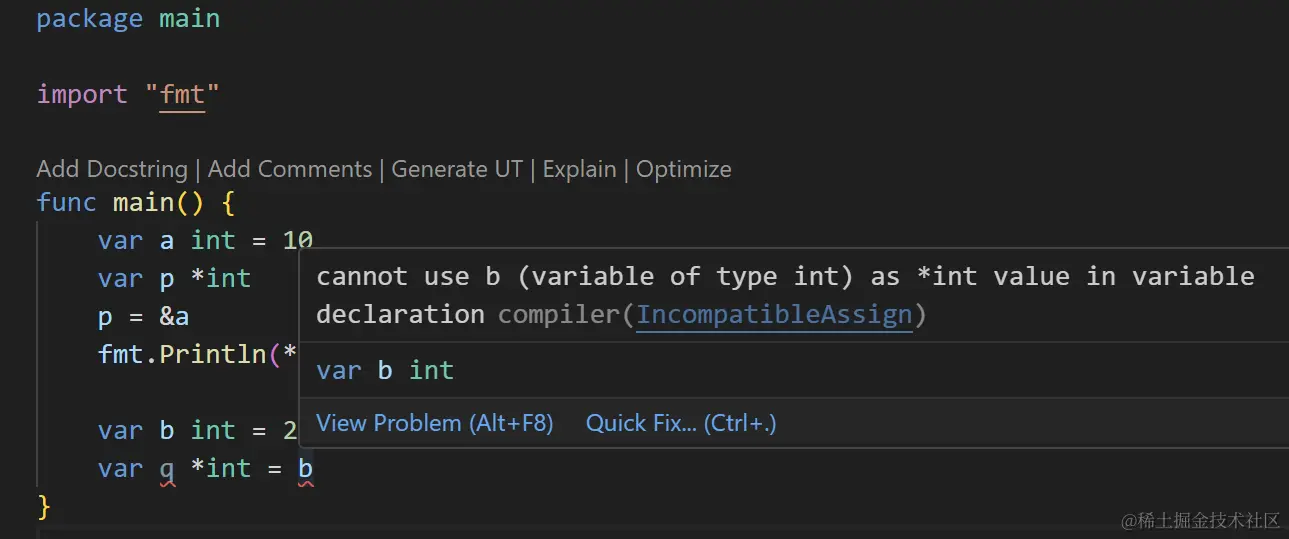The width and height of the screenshot is (1289, 539).
Task: Click the underlined variable q
Action: click(x=167, y=468)
